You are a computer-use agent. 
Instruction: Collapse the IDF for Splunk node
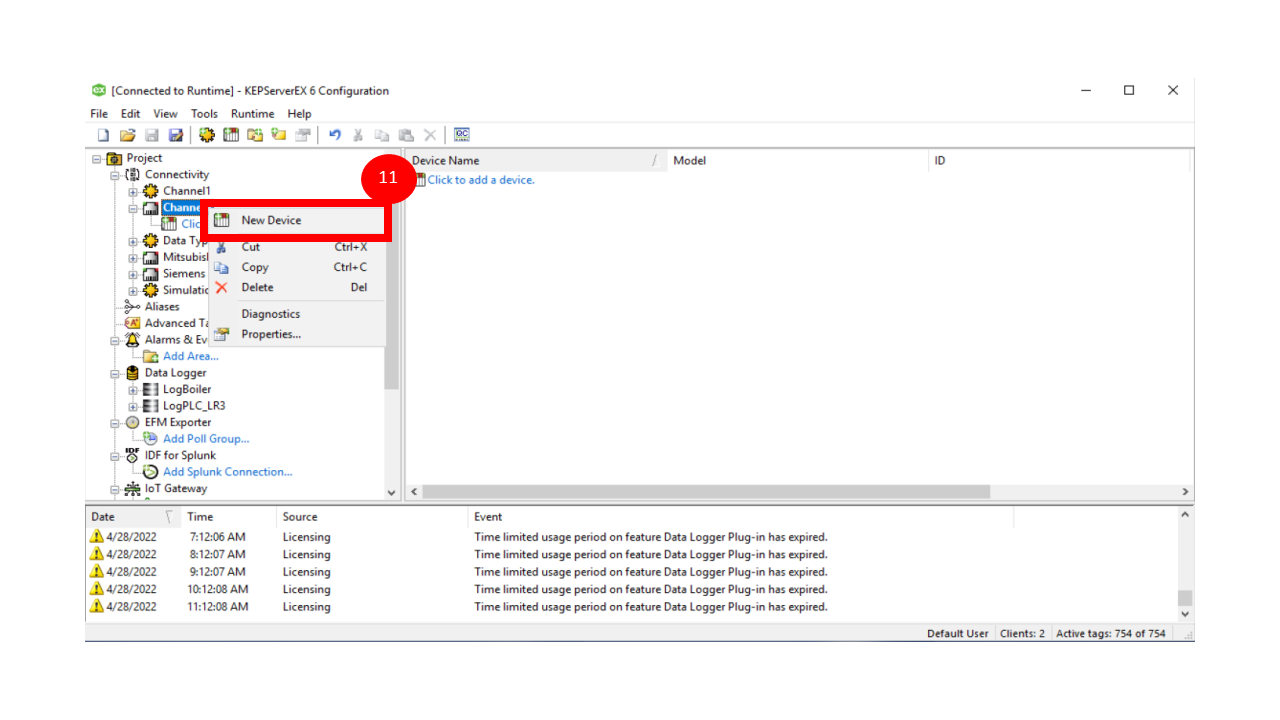coord(115,456)
